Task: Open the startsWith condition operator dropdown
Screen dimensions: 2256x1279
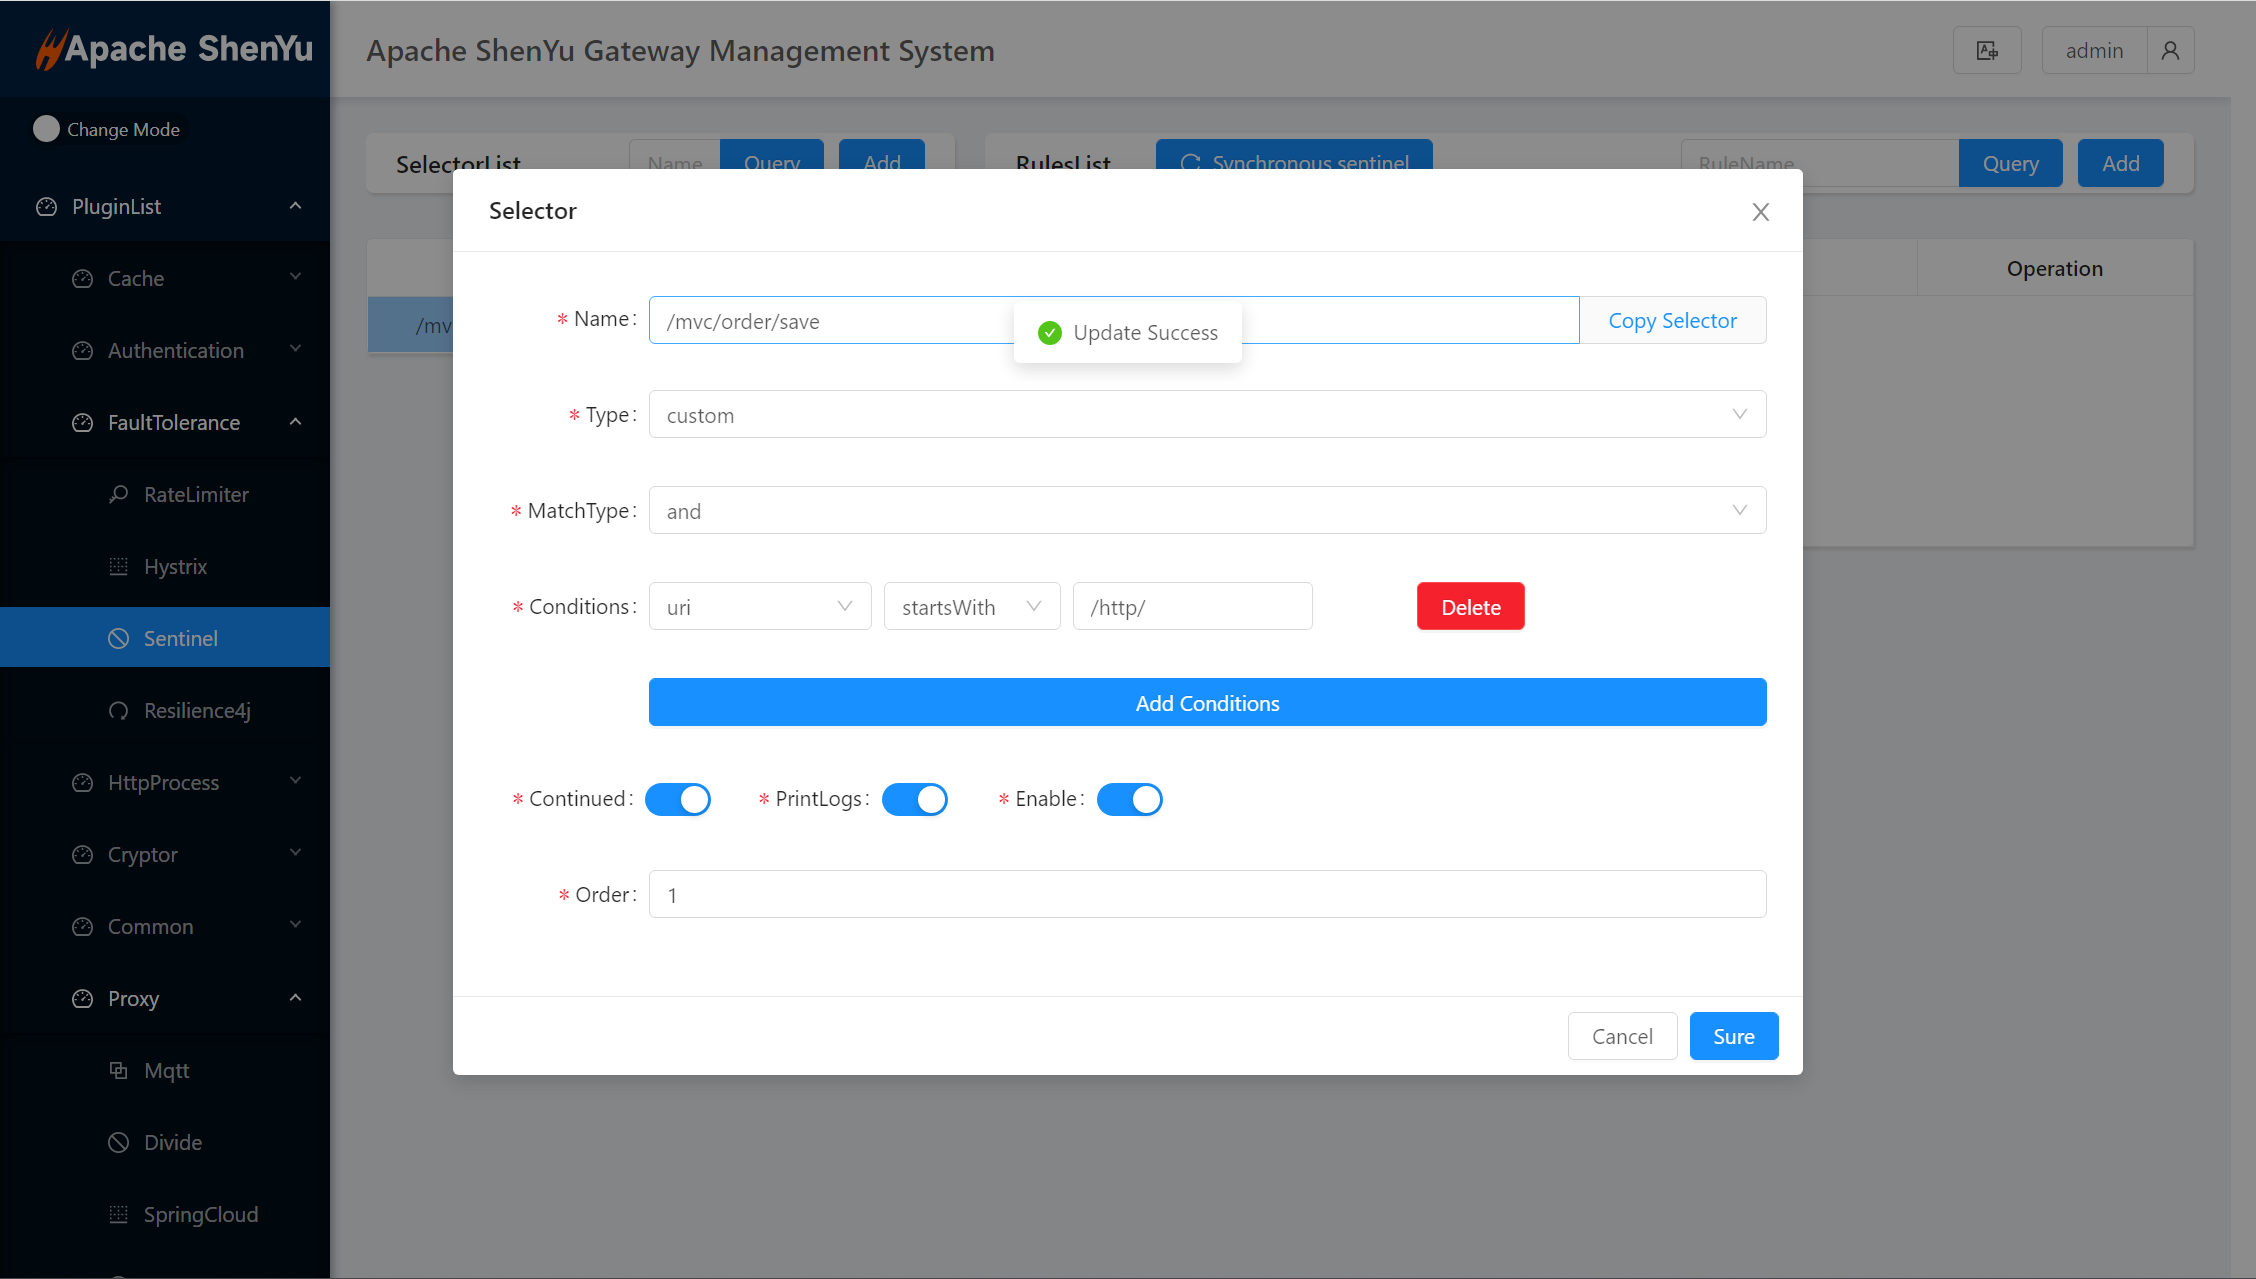Action: click(x=971, y=607)
